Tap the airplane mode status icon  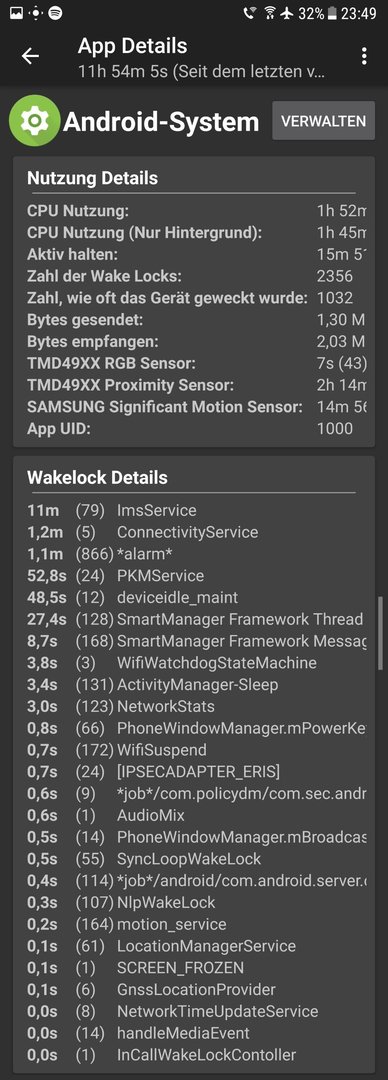point(287,13)
